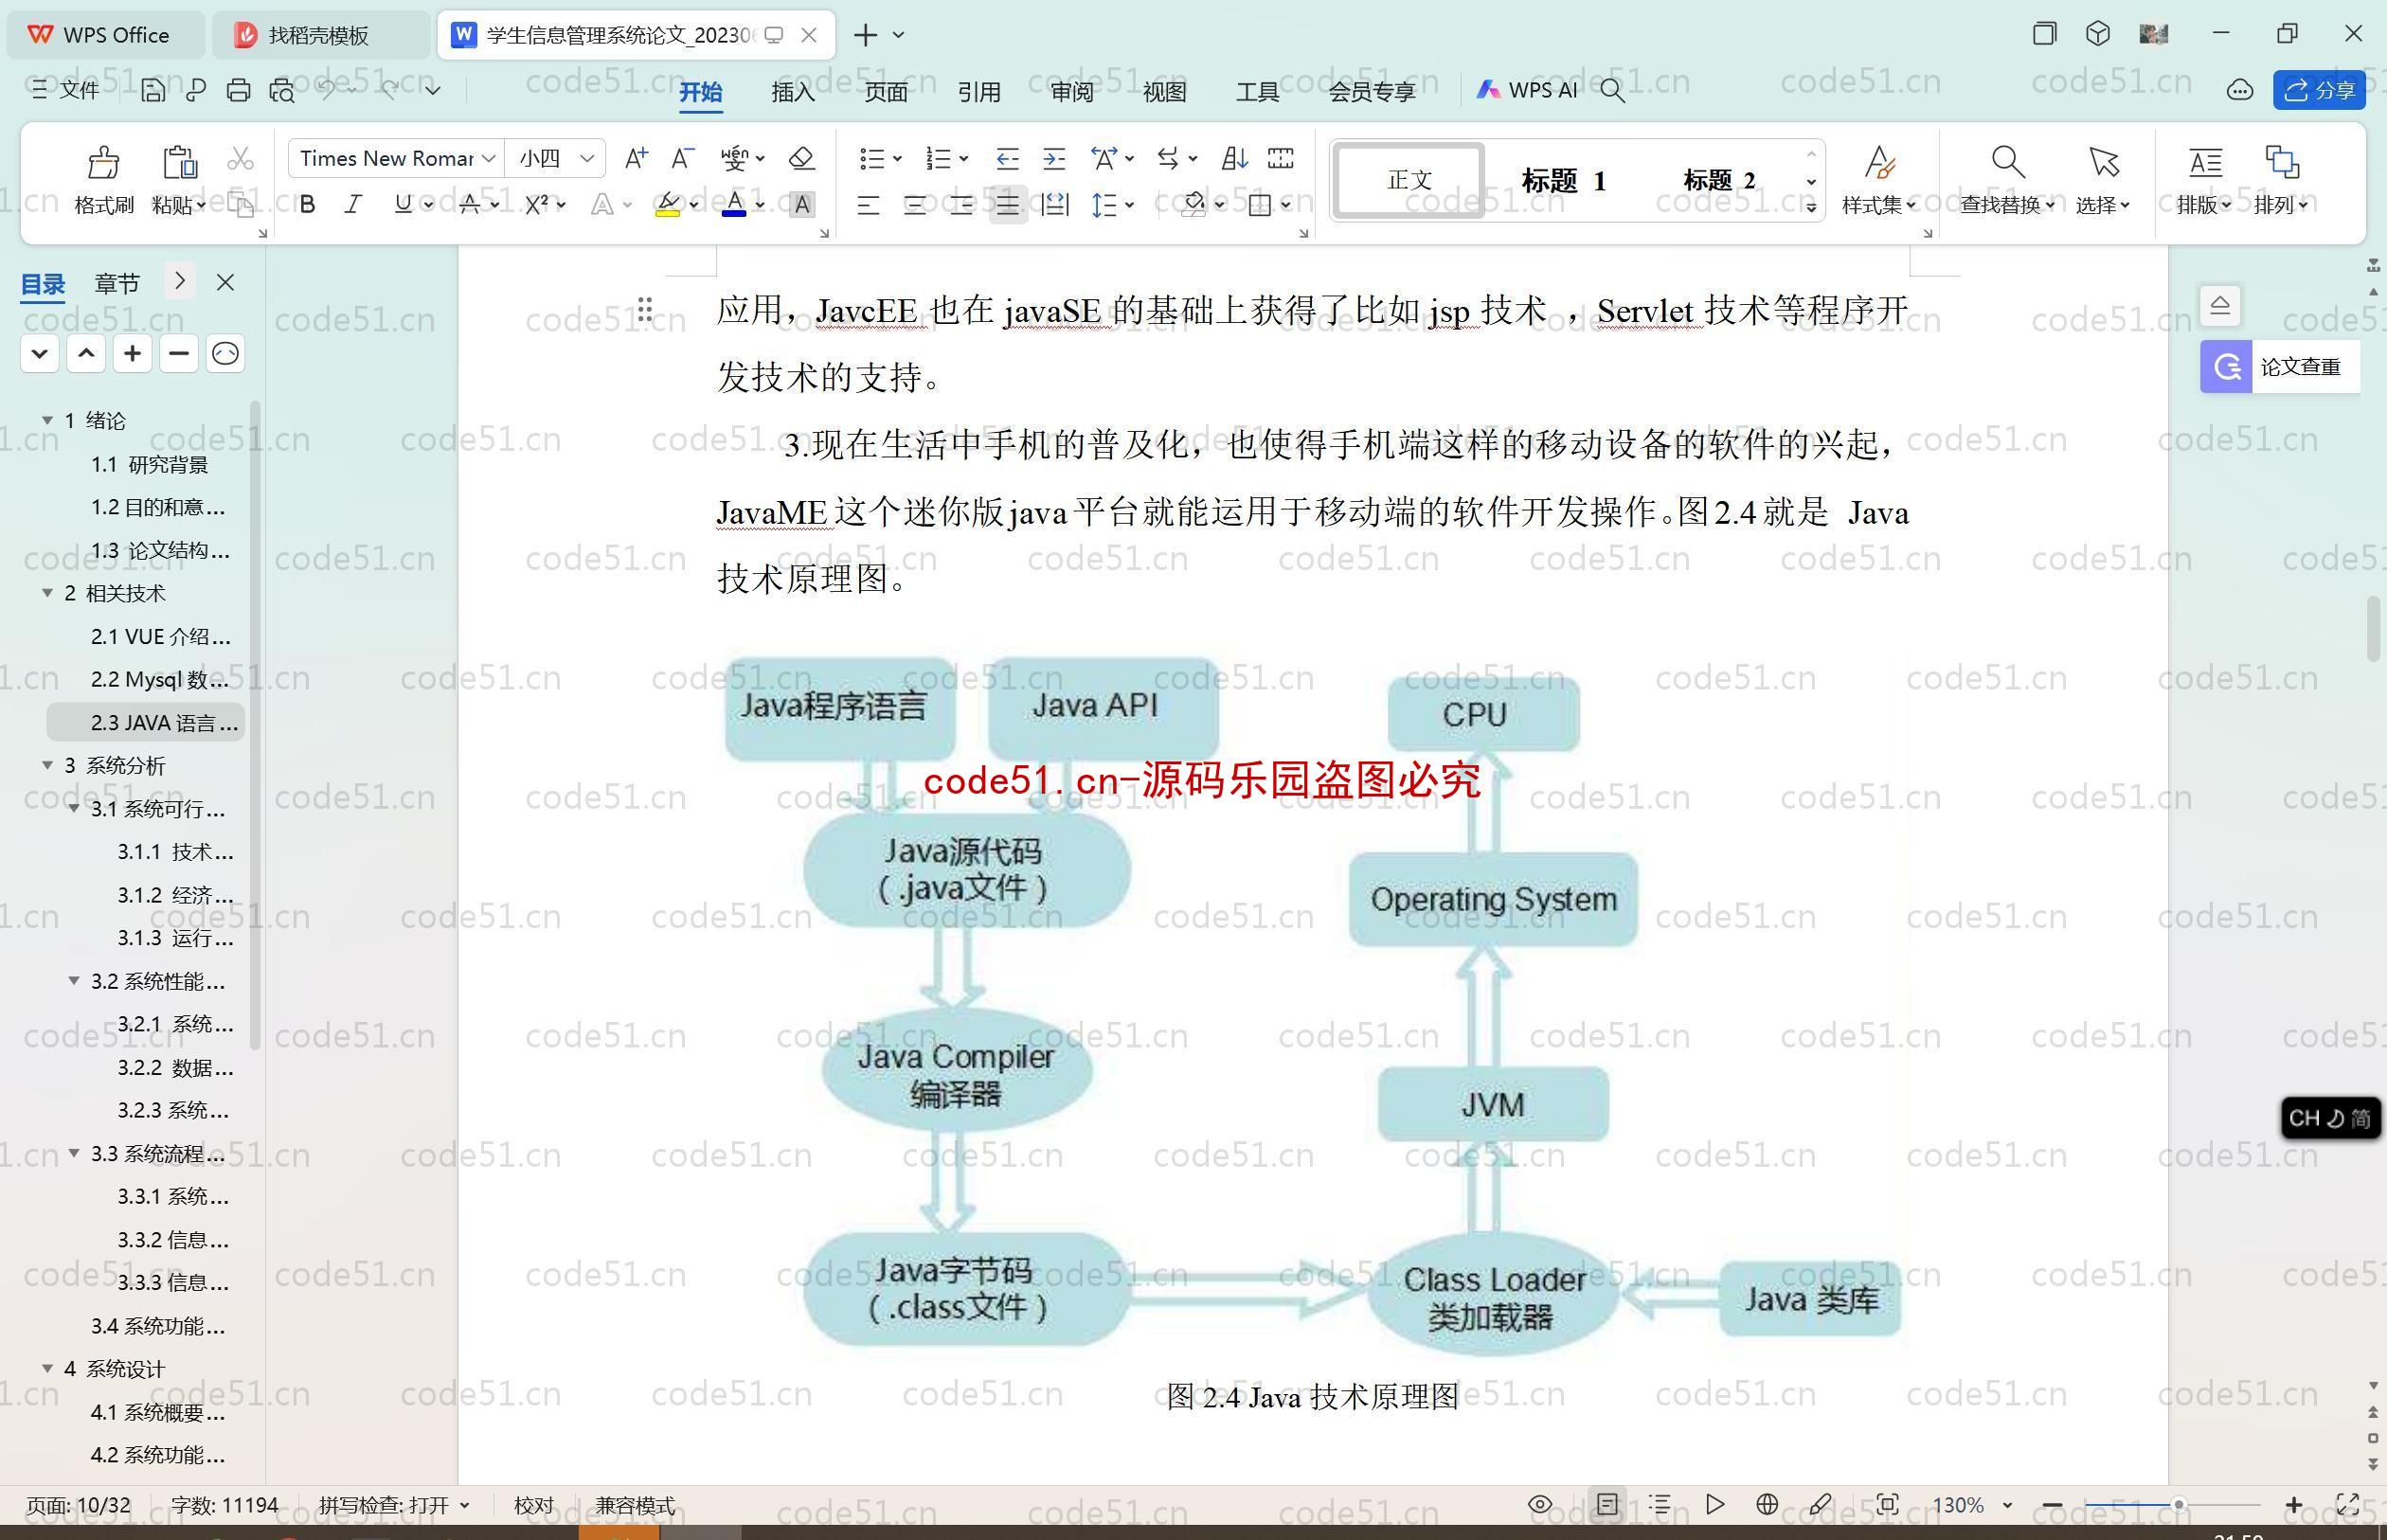This screenshot has height=1540, width=2387.
Task: Click the web layout globe icon in status bar
Action: [x=1767, y=1505]
